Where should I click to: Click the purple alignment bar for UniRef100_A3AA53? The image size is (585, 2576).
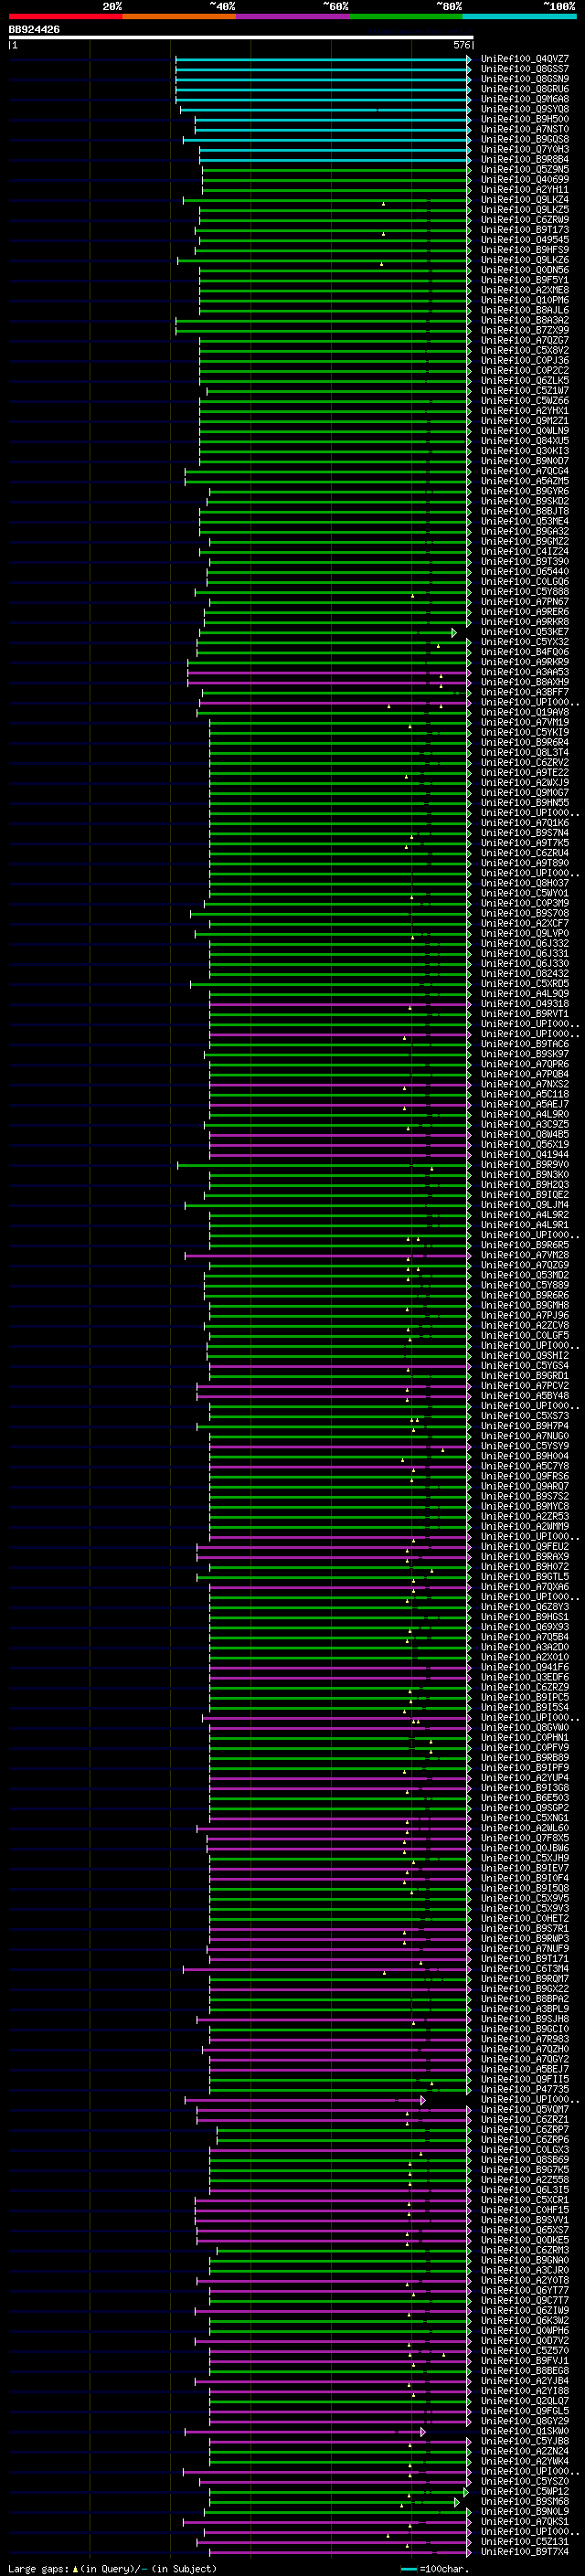tap(329, 673)
